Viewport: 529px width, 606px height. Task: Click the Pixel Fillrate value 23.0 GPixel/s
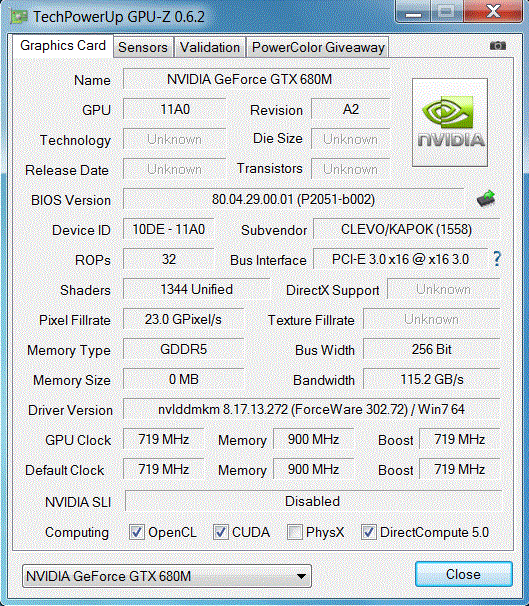[x=183, y=319]
